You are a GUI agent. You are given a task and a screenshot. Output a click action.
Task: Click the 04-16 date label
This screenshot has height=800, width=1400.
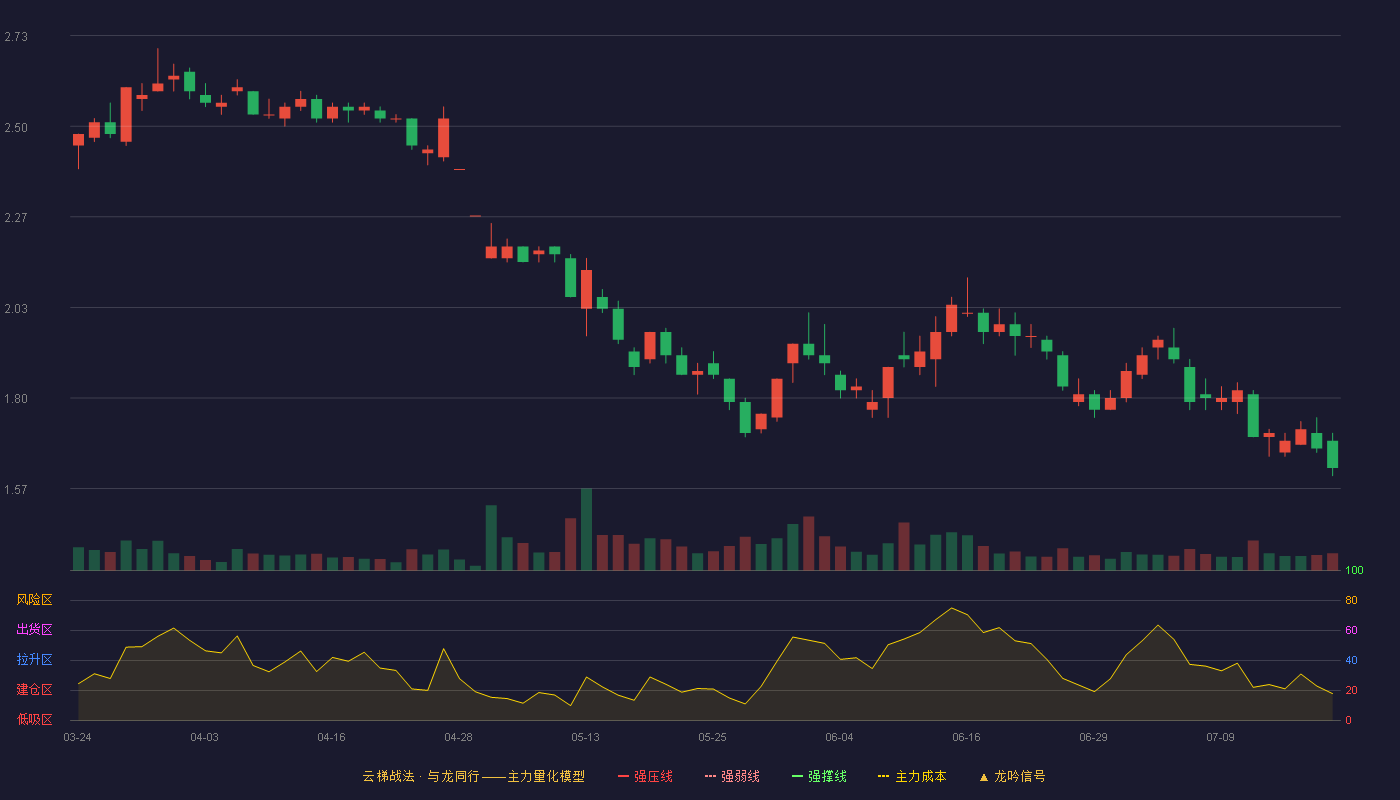(331, 737)
